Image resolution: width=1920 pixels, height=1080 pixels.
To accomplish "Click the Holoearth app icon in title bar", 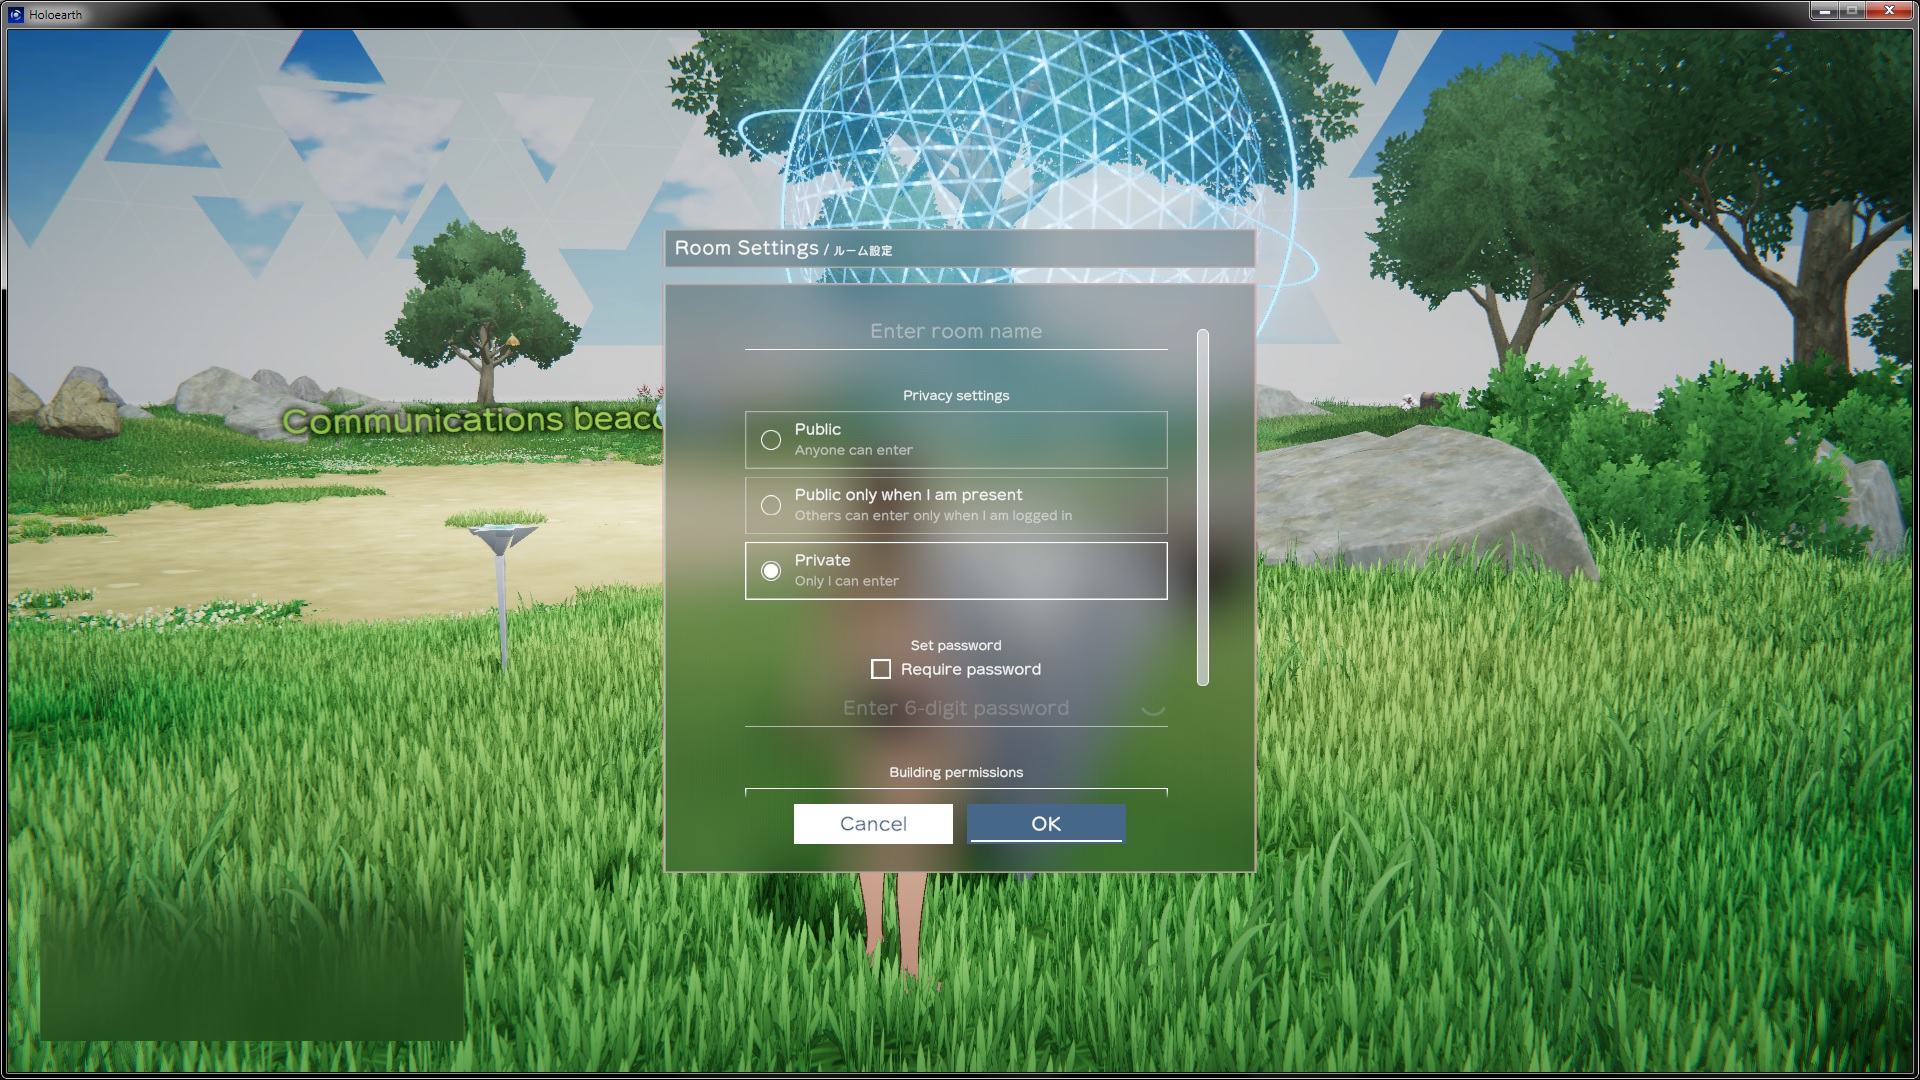I will (x=15, y=14).
